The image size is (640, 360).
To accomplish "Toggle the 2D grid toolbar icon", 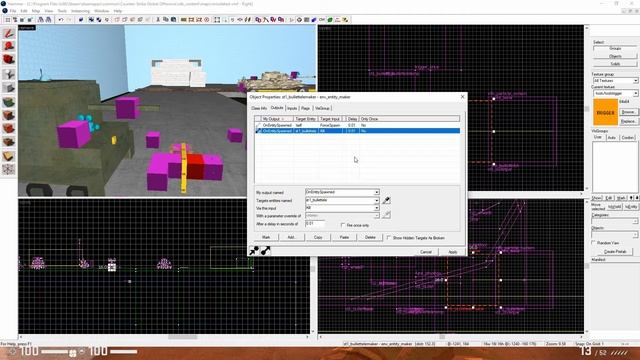I will (7, 20).
